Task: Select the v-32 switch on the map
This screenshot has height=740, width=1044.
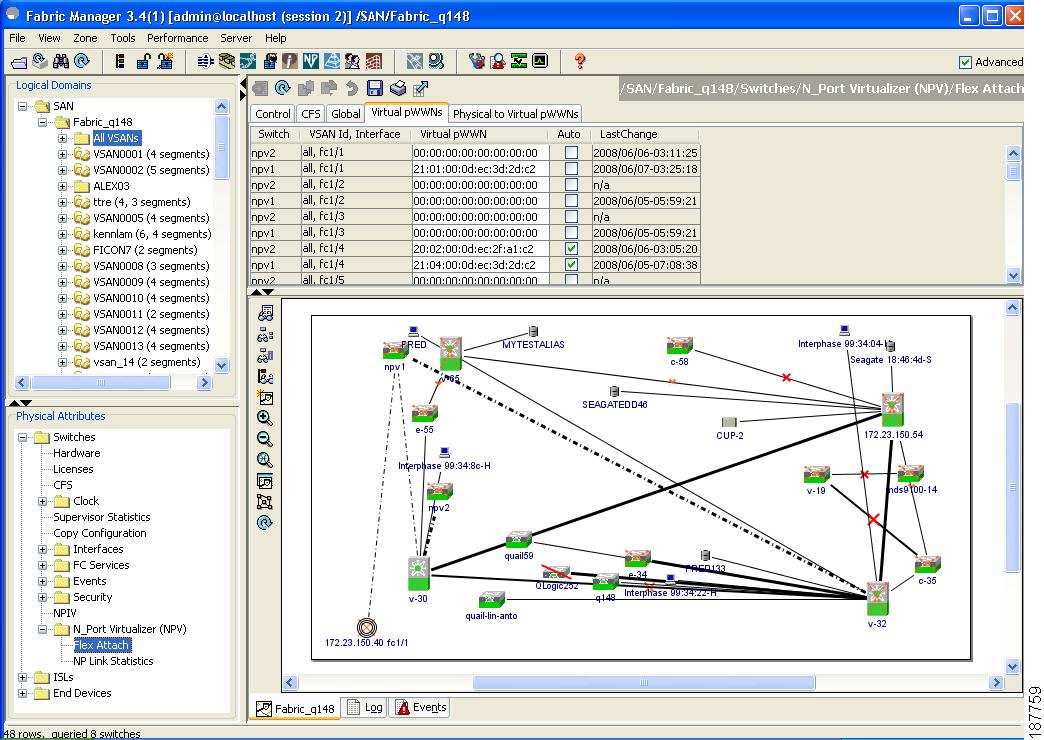Action: (x=877, y=598)
